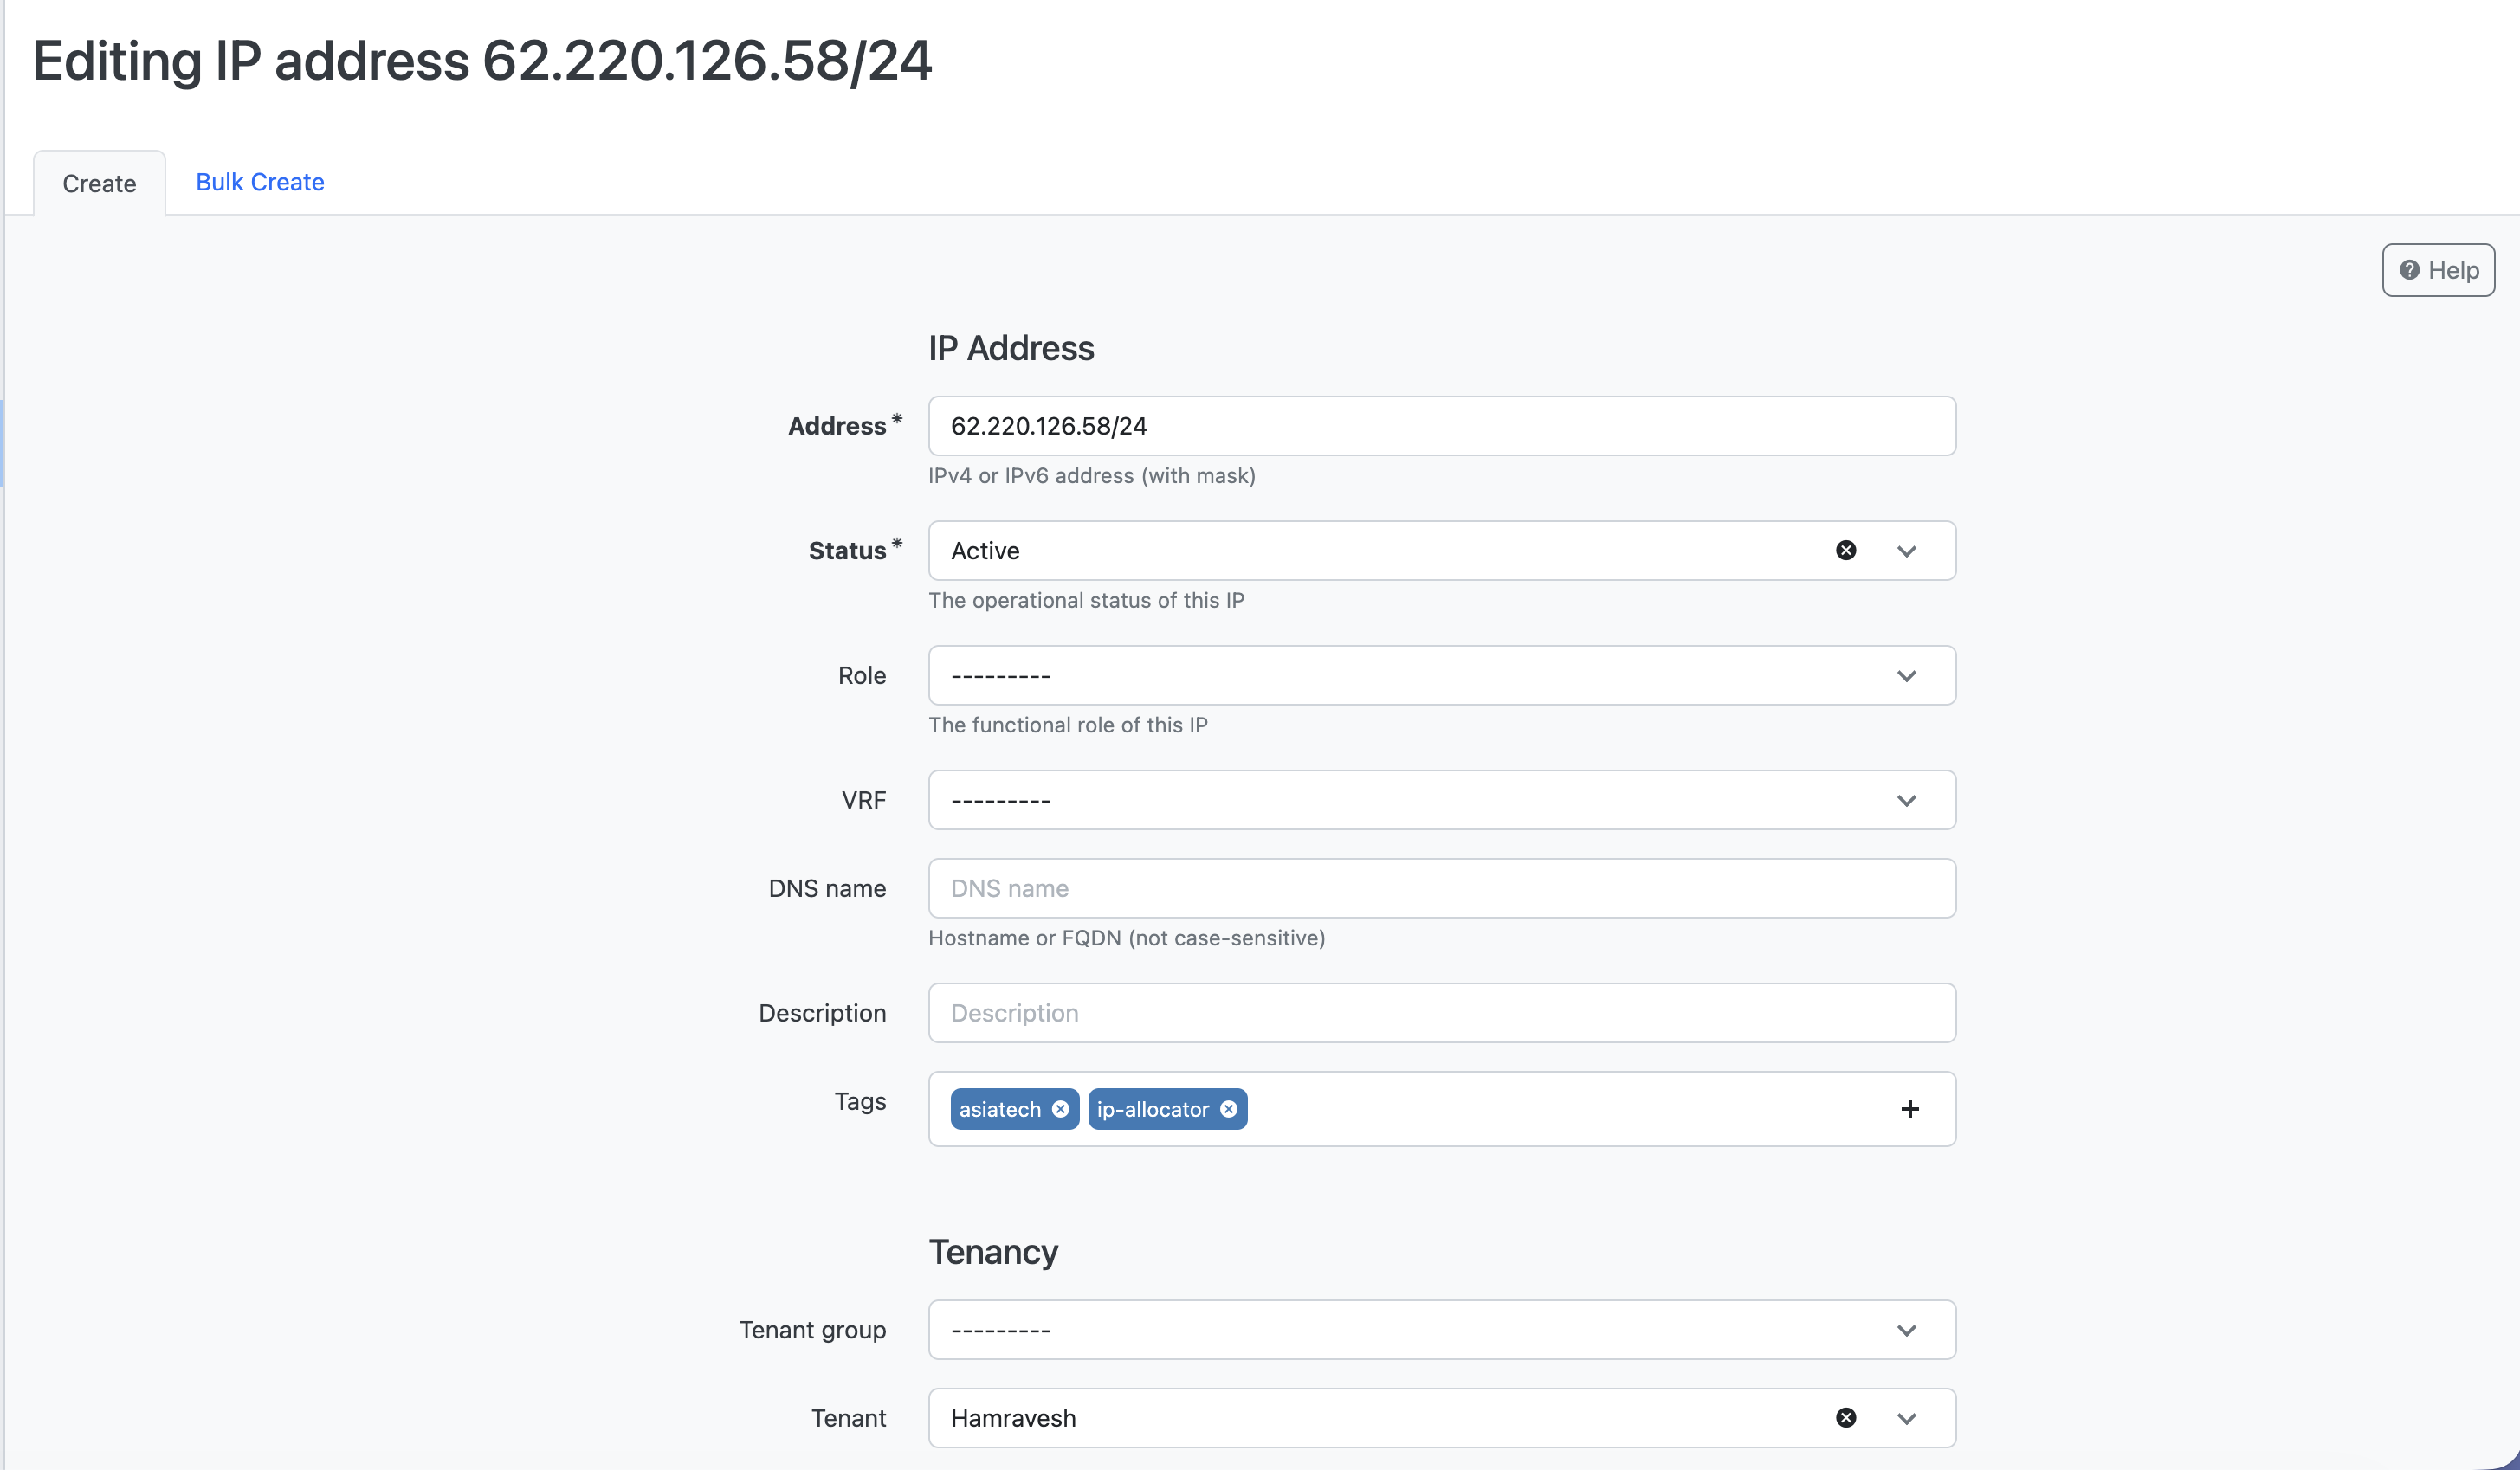
Task: Clear the Hamravesh tenant selection
Action: coord(1846,1417)
